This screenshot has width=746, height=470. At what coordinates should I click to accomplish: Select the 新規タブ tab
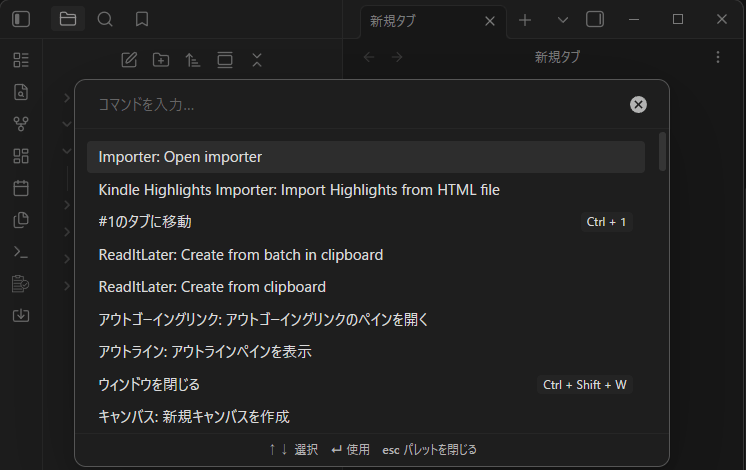click(x=433, y=21)
